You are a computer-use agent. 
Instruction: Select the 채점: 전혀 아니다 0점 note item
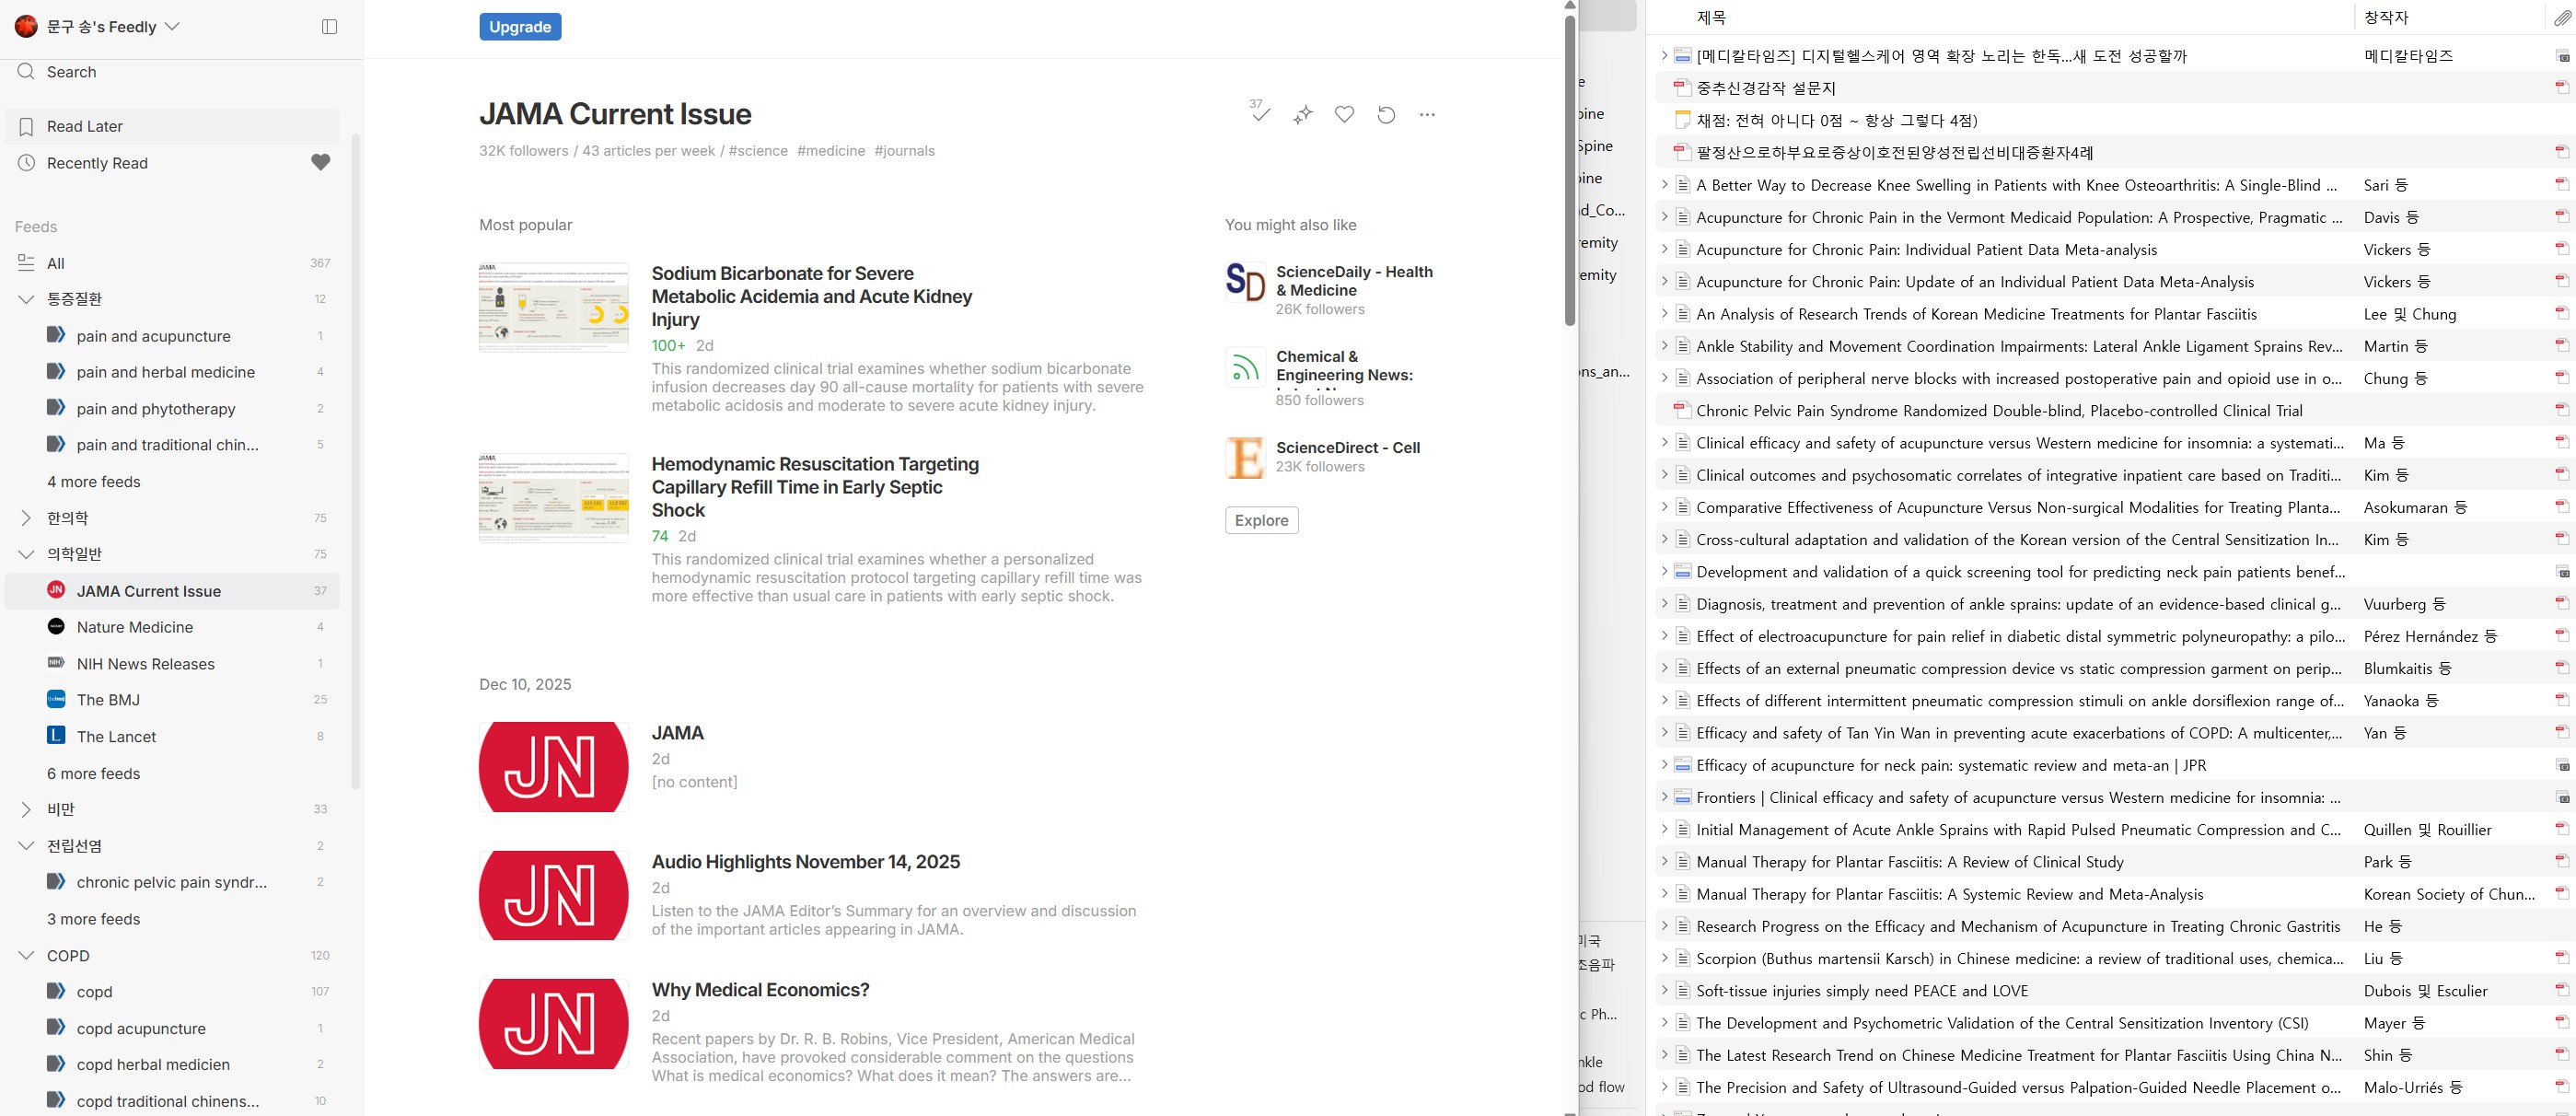point(1837,120)
